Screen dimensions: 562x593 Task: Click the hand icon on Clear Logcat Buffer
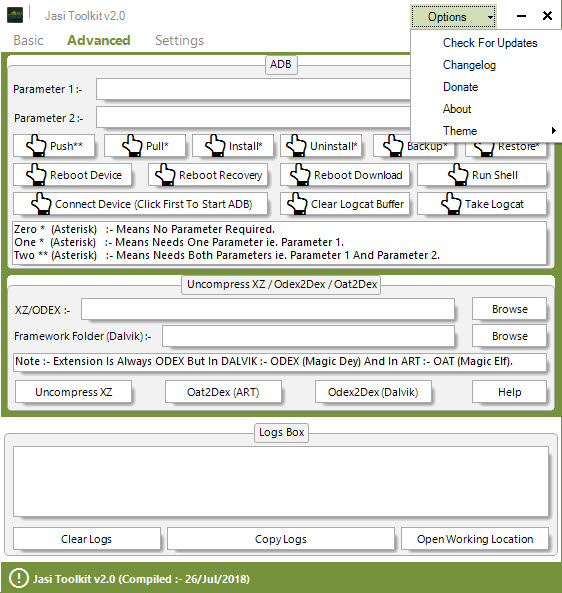click(x=297, y=204)
